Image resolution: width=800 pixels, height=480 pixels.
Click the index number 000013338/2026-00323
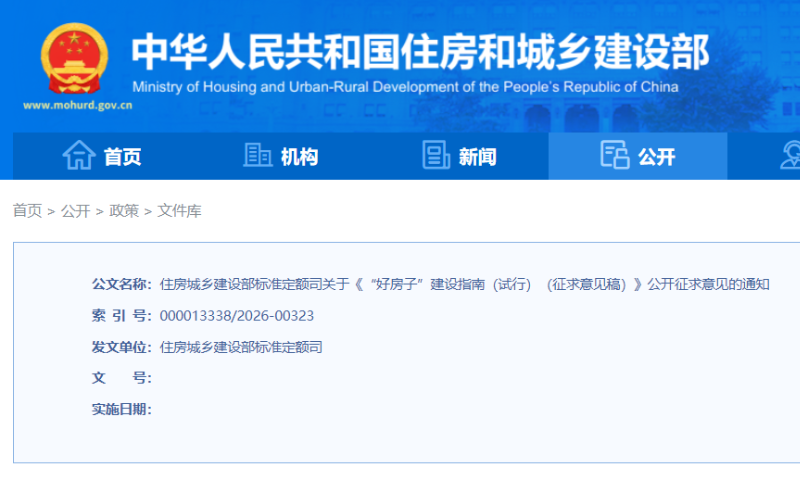[237, 316]
